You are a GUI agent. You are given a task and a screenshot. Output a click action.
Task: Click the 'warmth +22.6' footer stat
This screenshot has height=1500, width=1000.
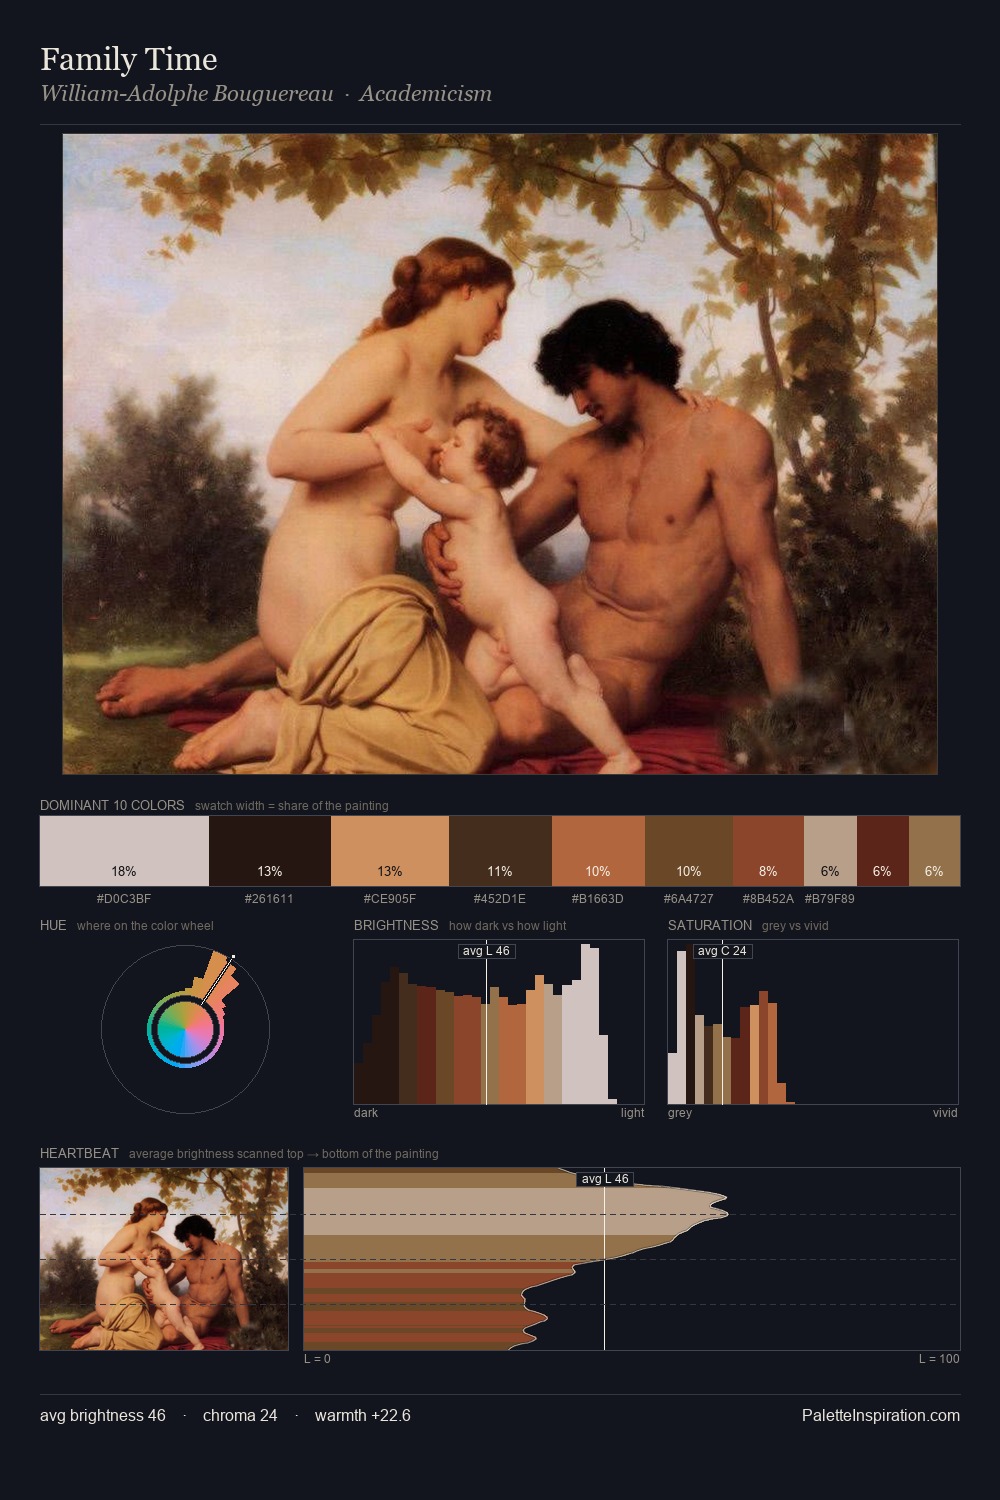[x=363, y=1415]
